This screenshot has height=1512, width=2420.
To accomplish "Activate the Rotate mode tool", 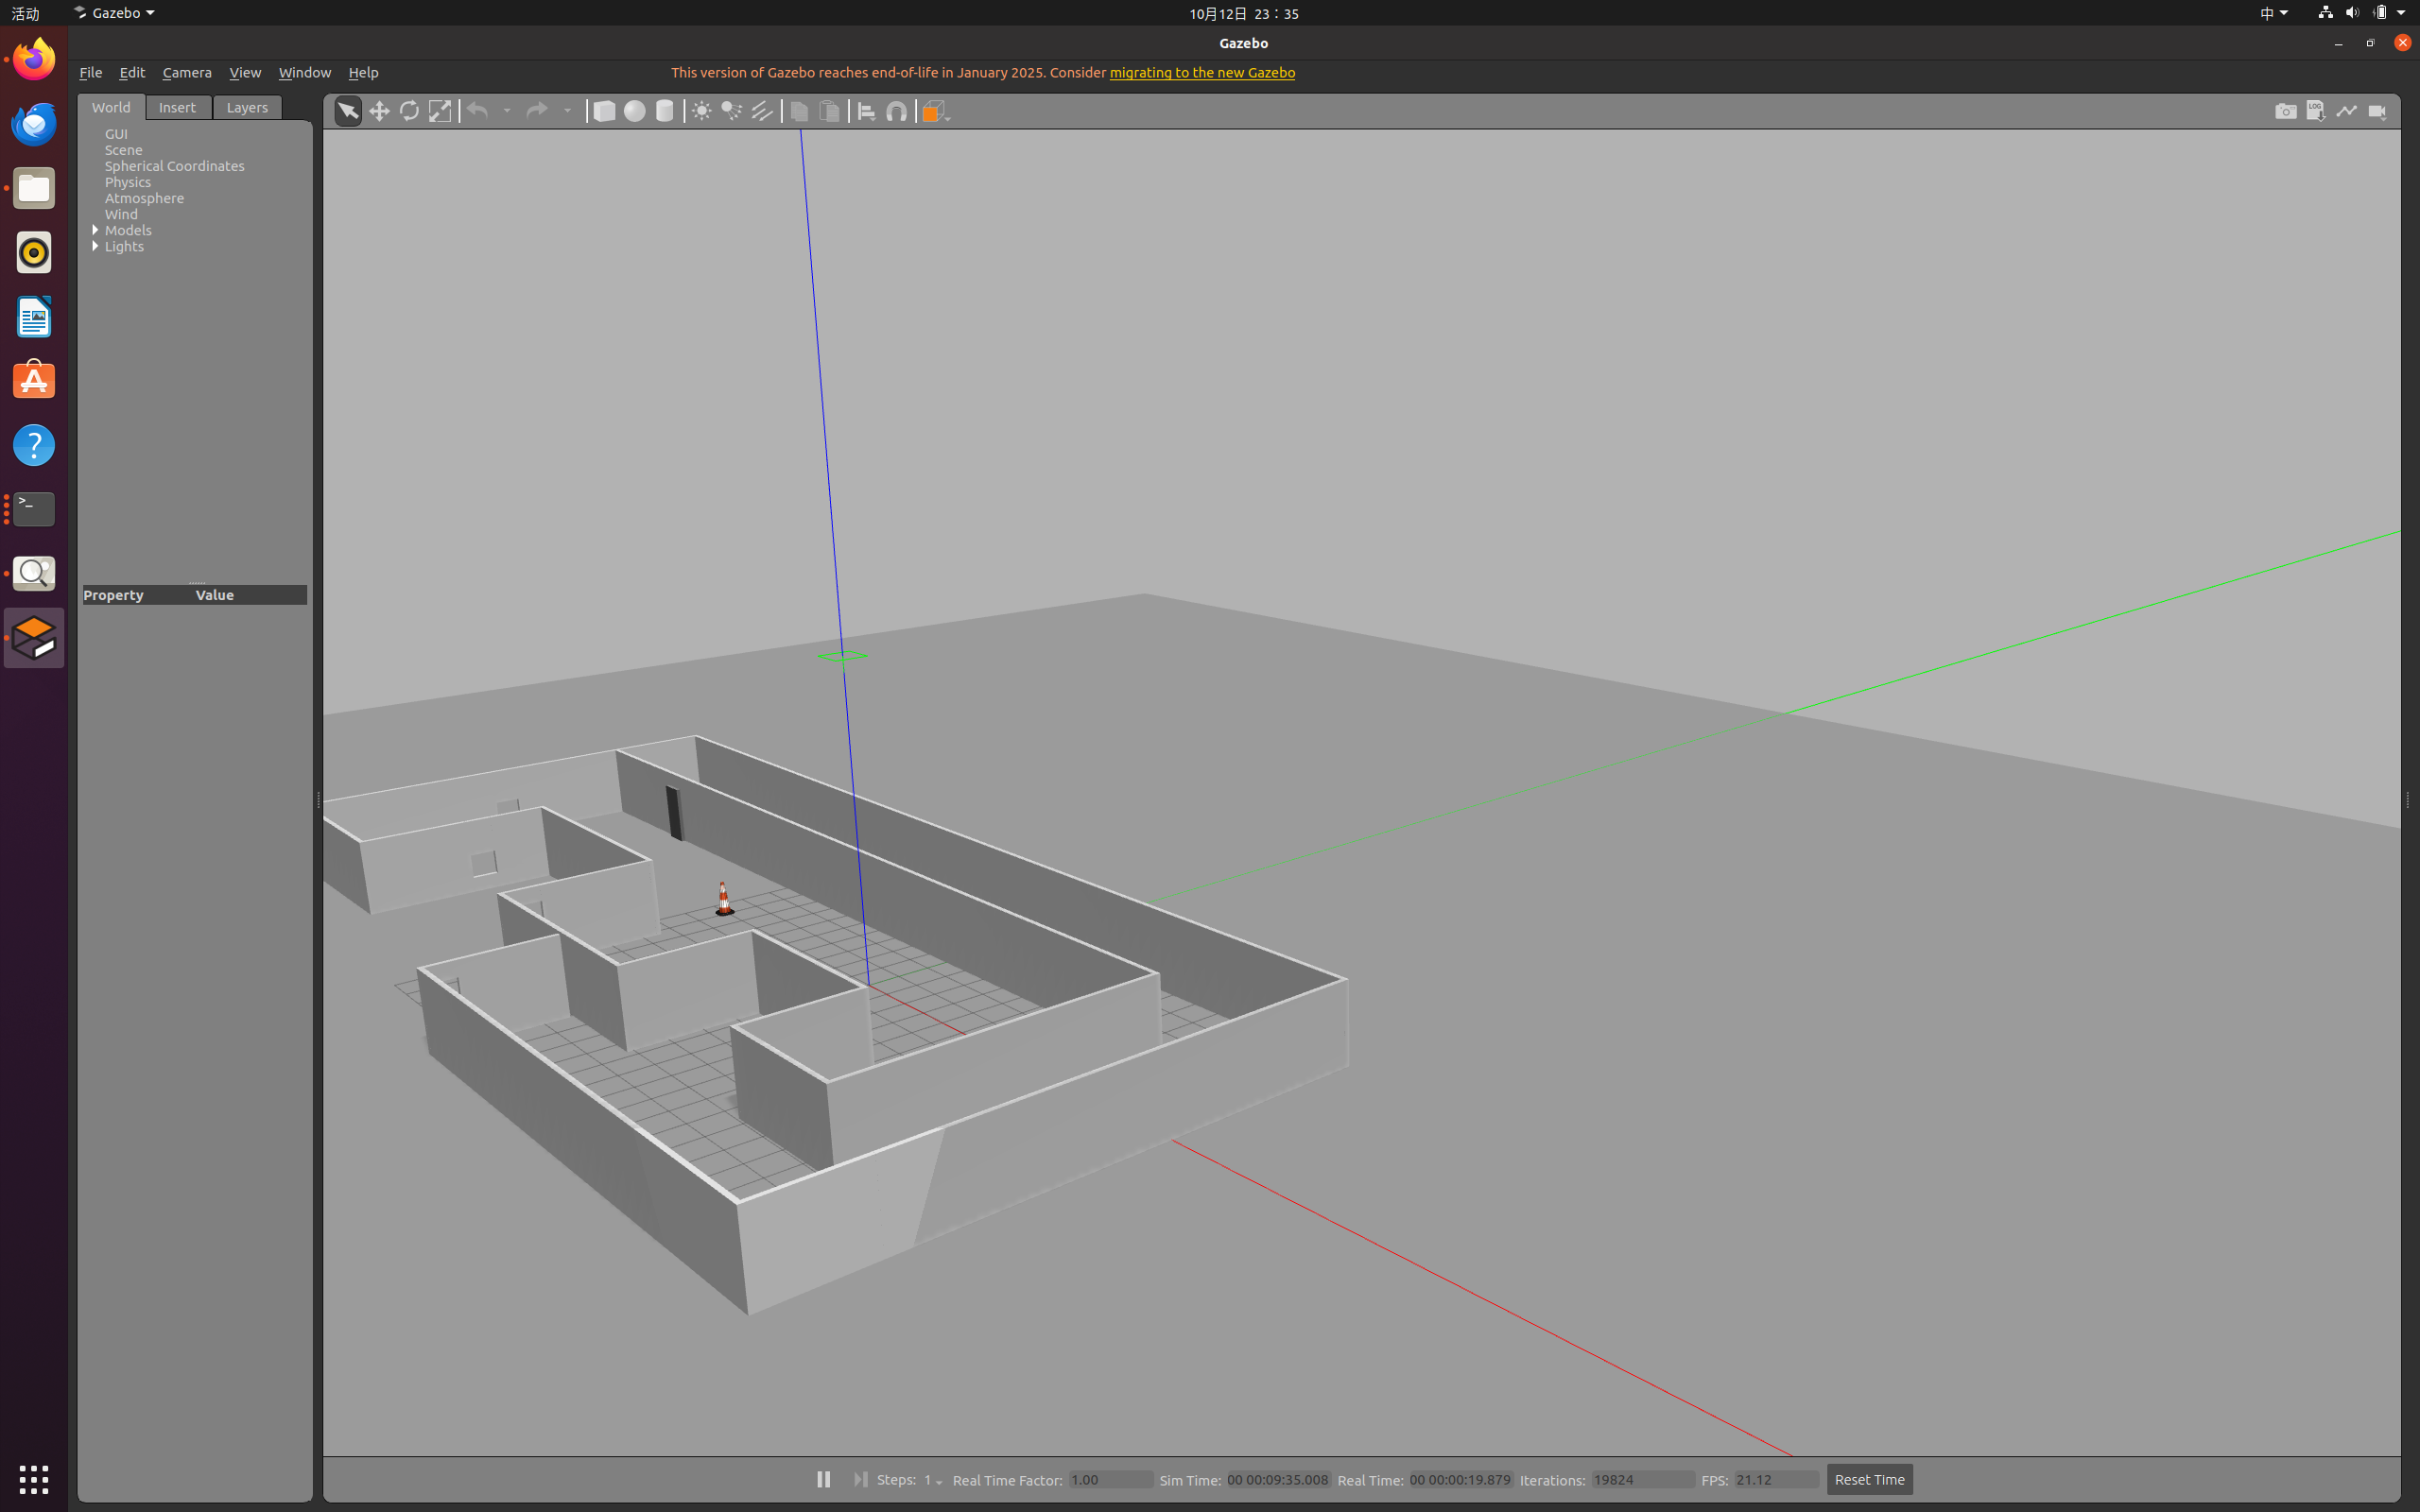I will [409, 111].
